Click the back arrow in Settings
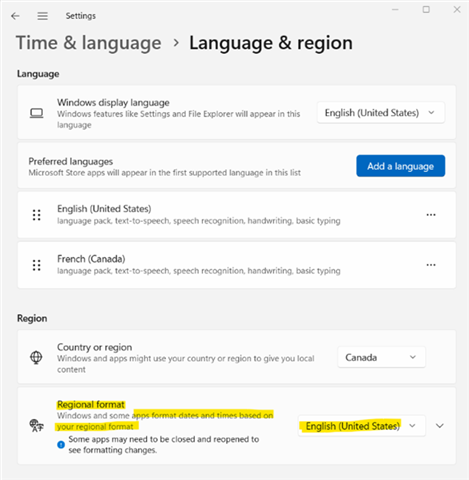 coord(15,16)
